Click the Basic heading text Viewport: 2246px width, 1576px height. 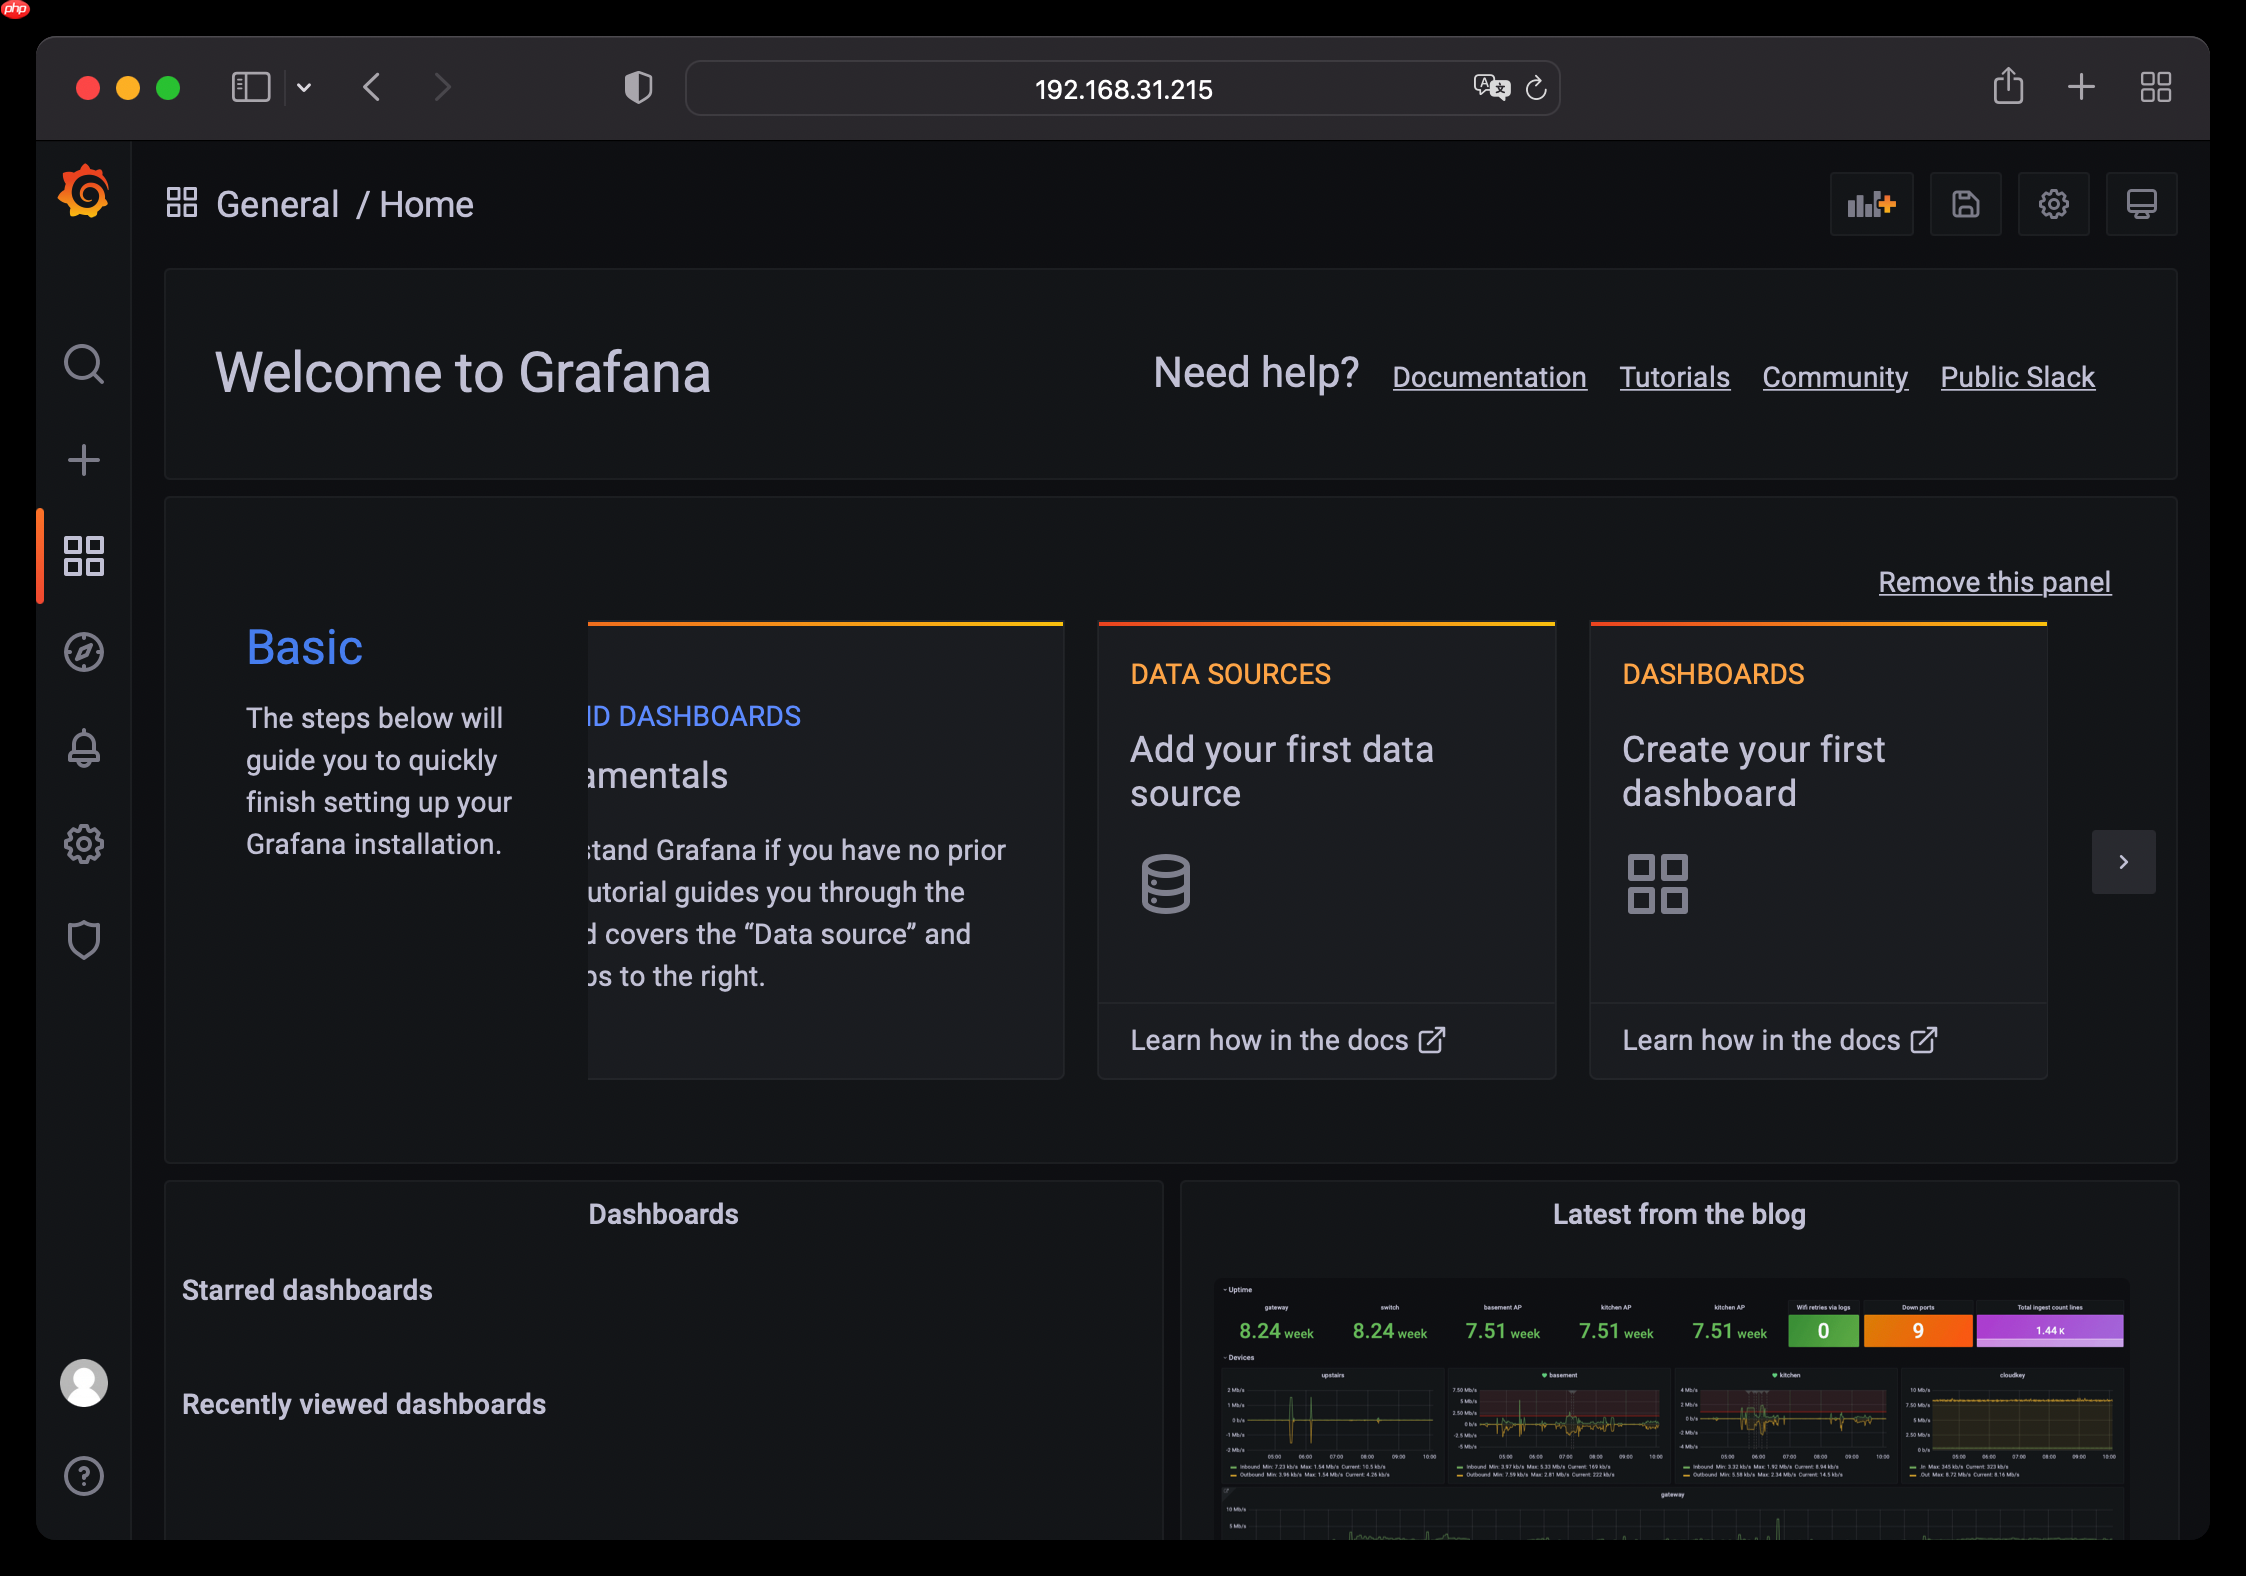tap(305, 647)
